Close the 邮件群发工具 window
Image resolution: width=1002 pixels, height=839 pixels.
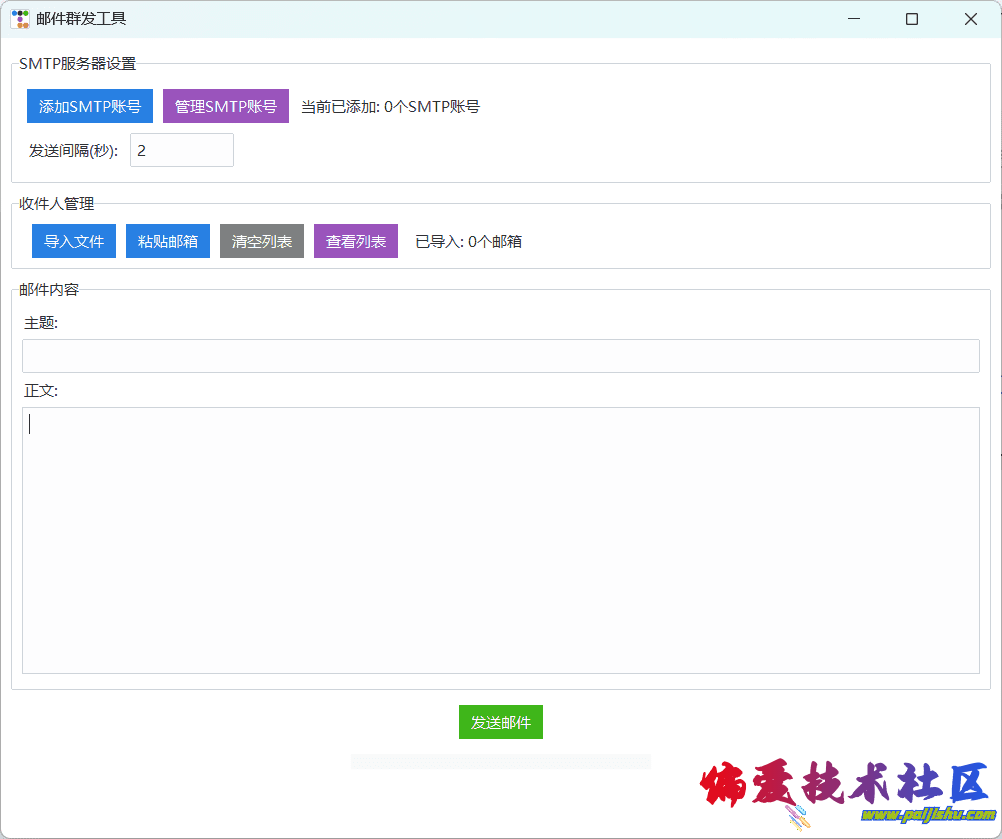pyautogui.click(x=971, y=19)
